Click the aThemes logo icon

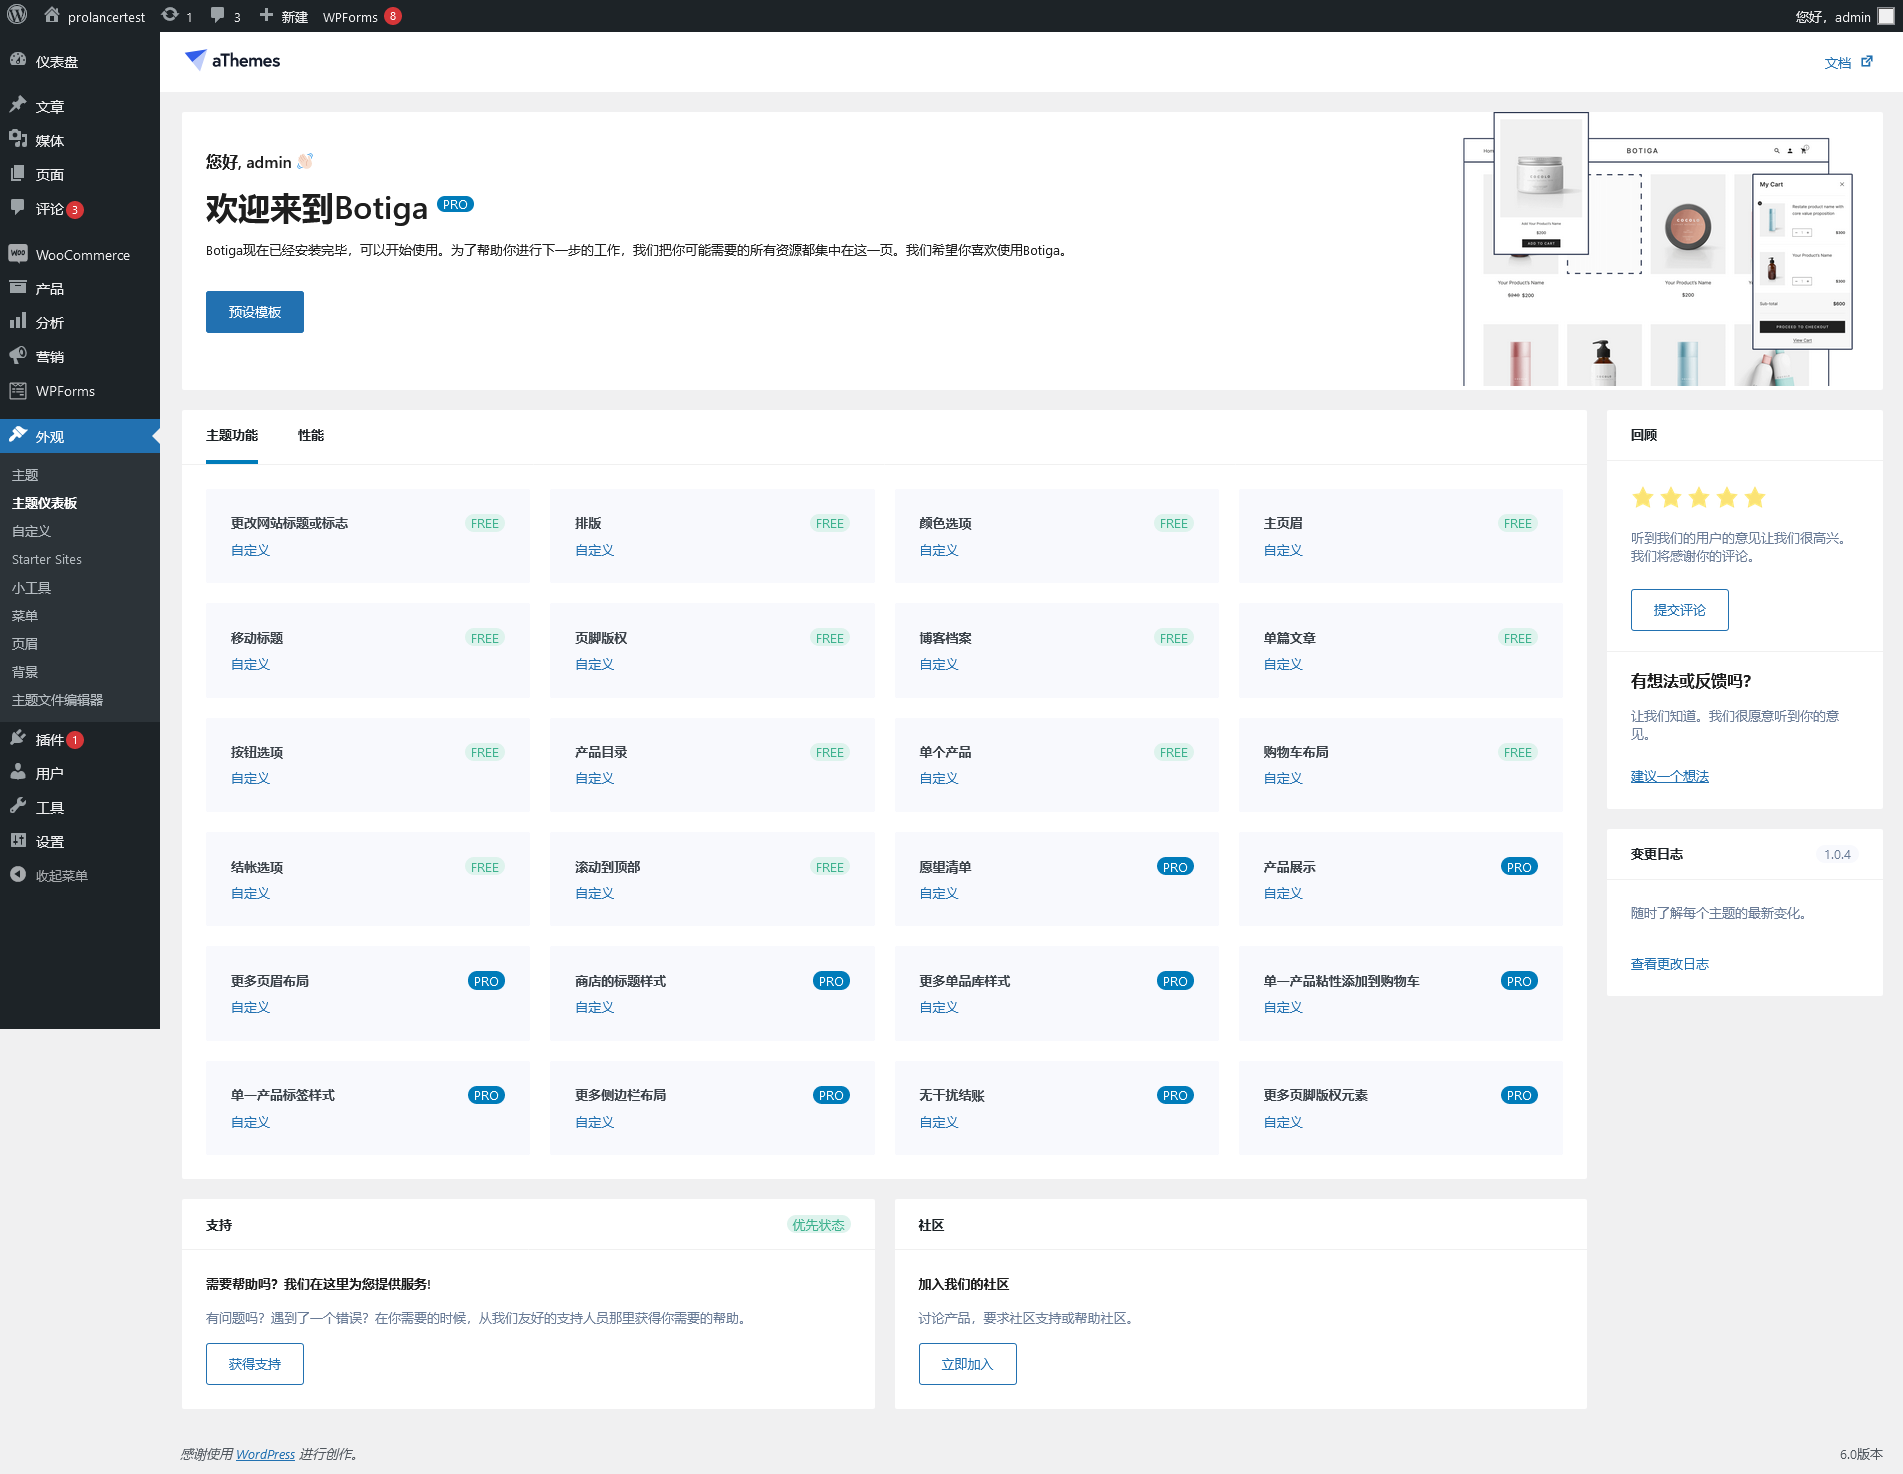point(196,60)
